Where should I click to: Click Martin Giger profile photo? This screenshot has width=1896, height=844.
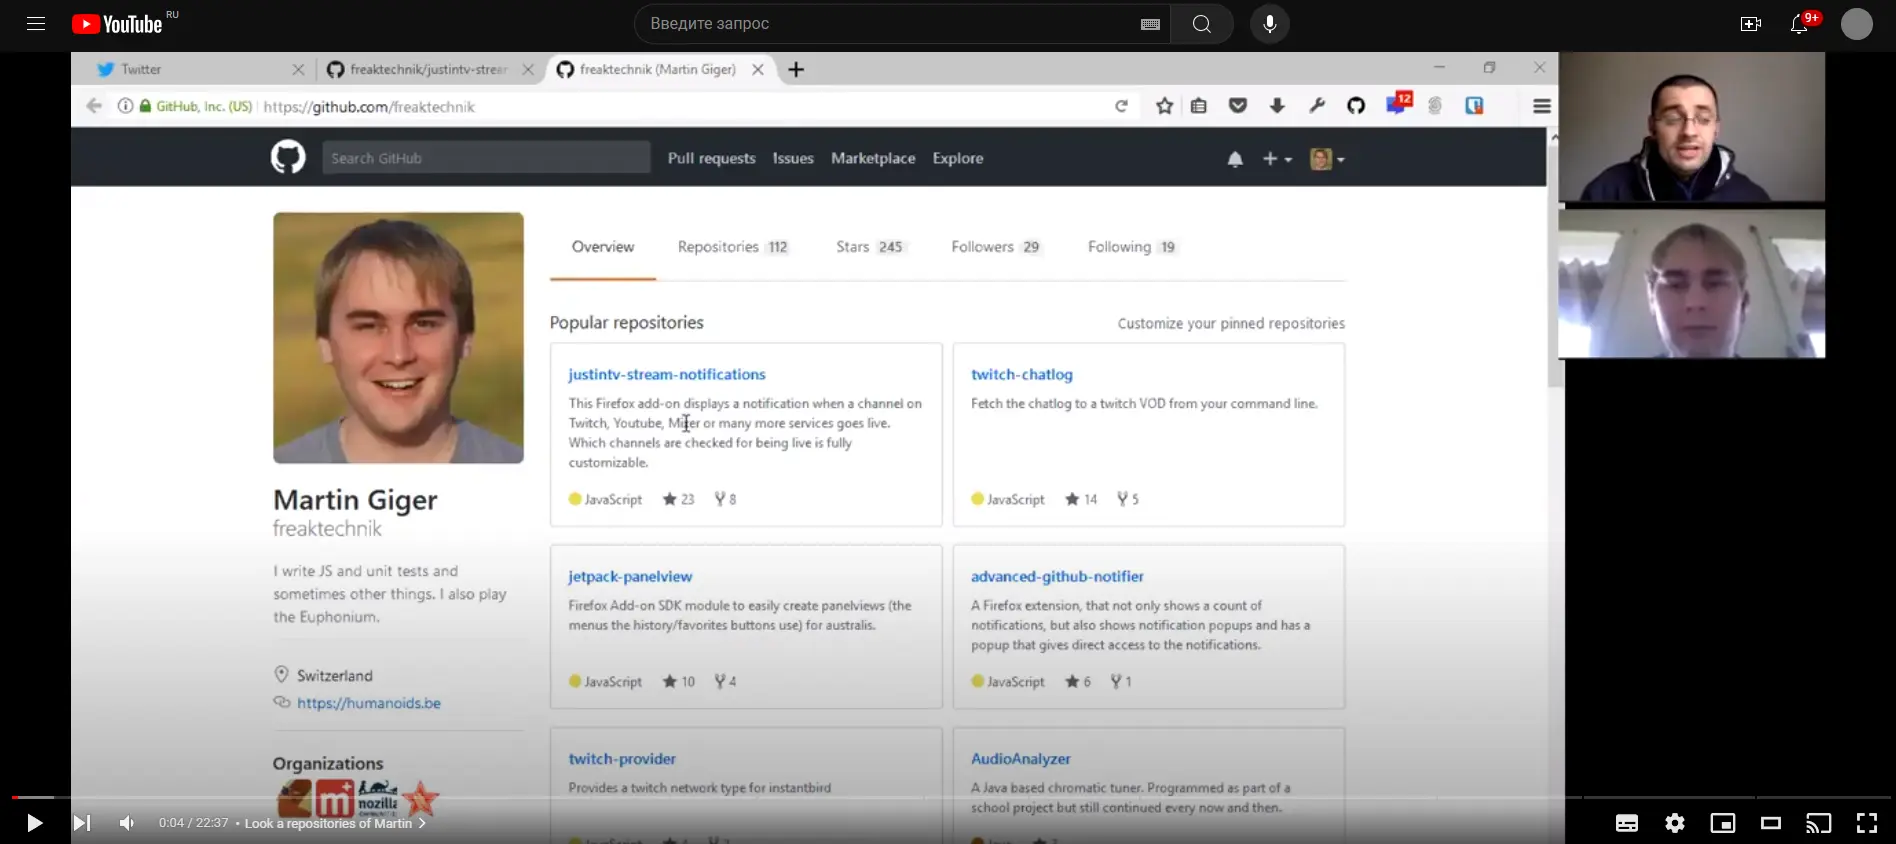click(398, 337)
